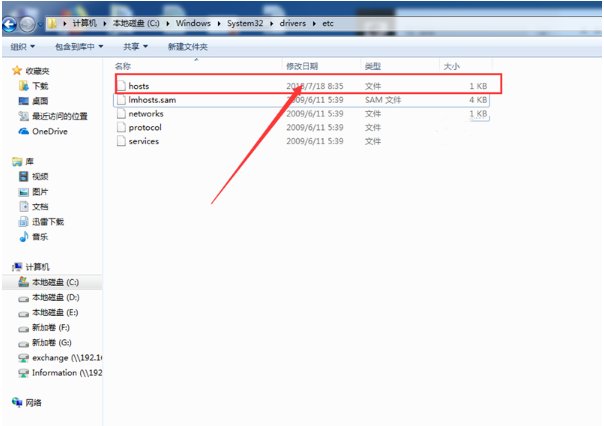Open the Include in library (包含到库中) dropdown
The image size is (604, 426).
click(x=79, y=46)
